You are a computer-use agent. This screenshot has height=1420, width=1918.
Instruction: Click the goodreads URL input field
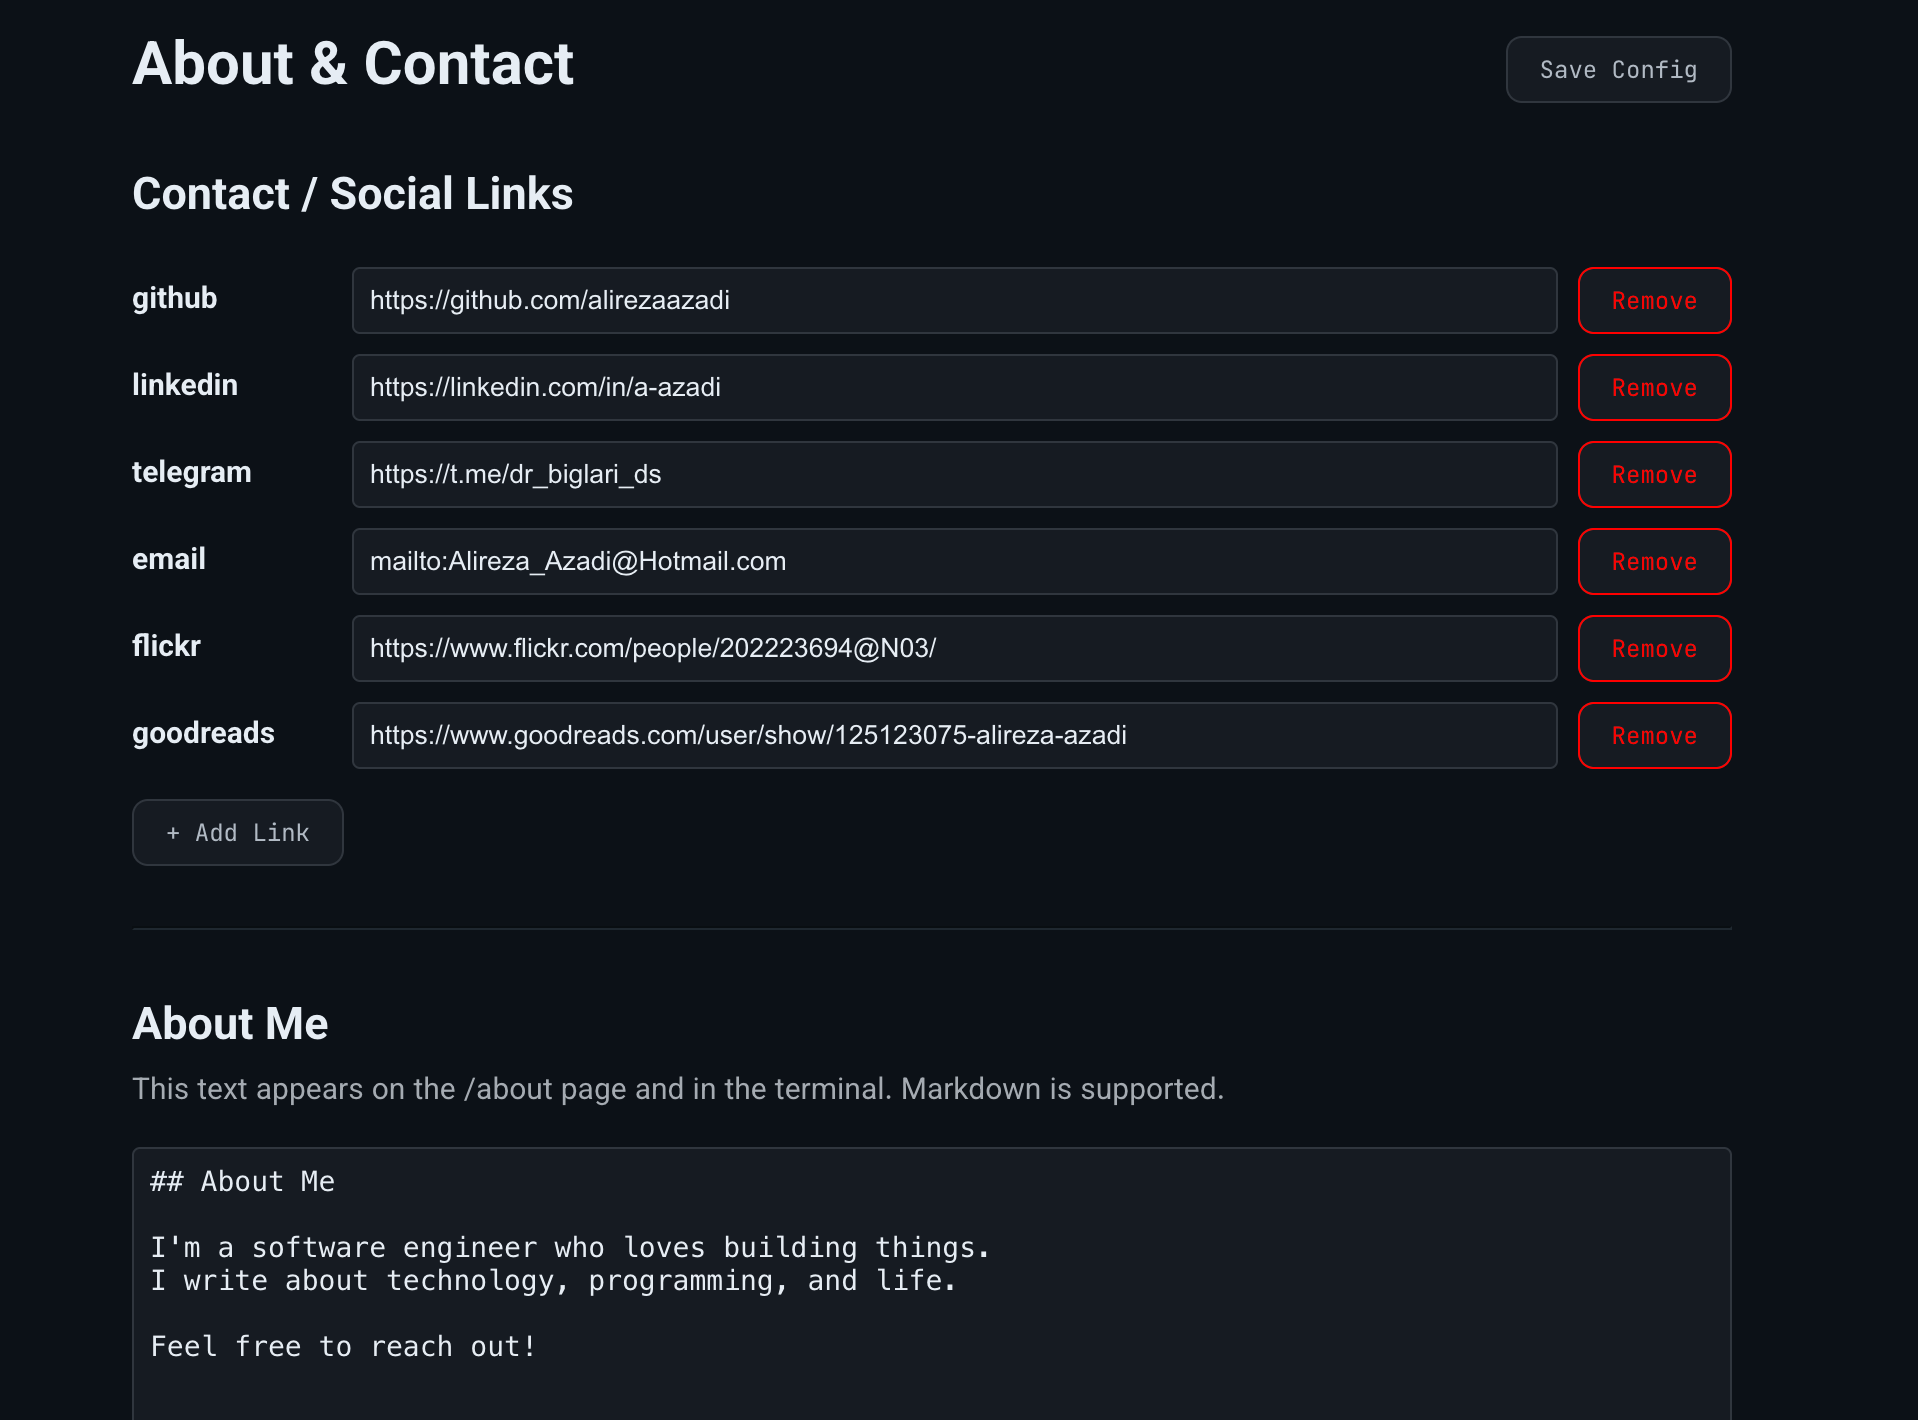pos(953,735)
